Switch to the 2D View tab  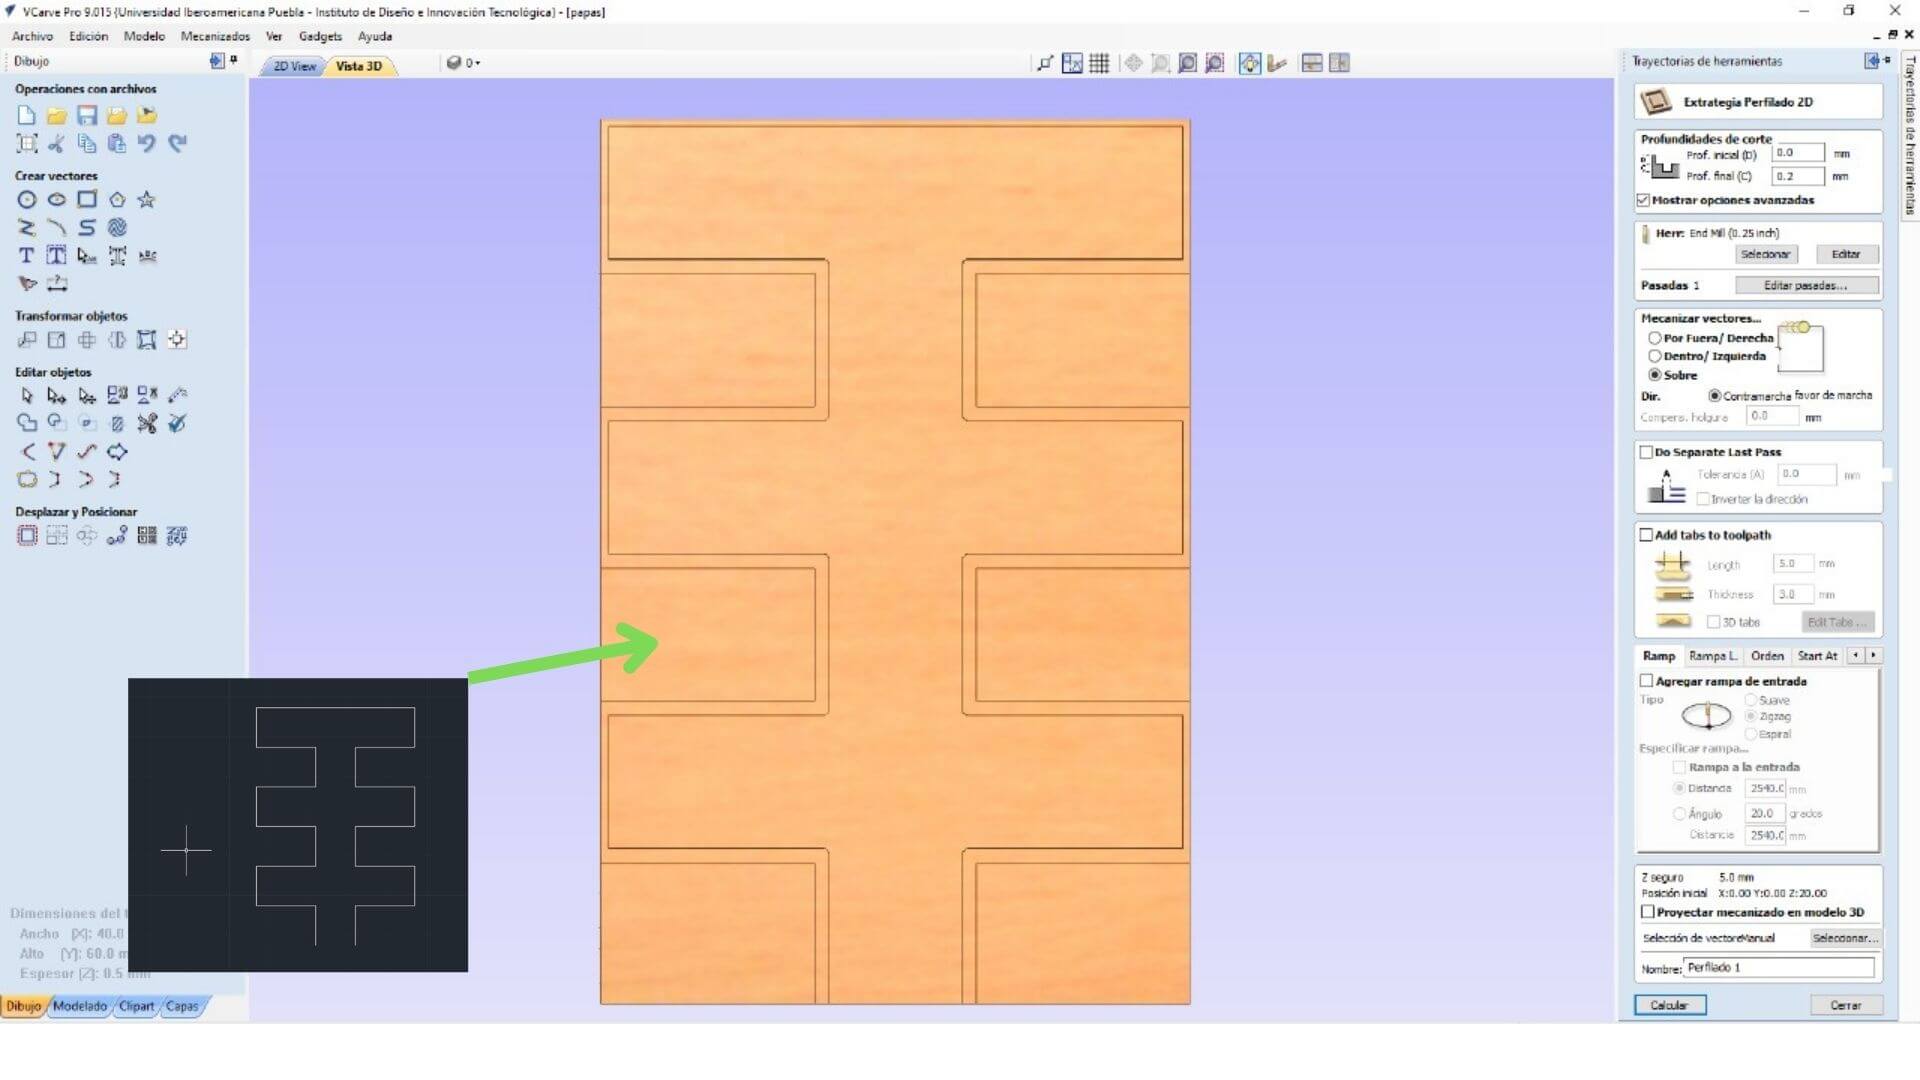tap(294, 66)
